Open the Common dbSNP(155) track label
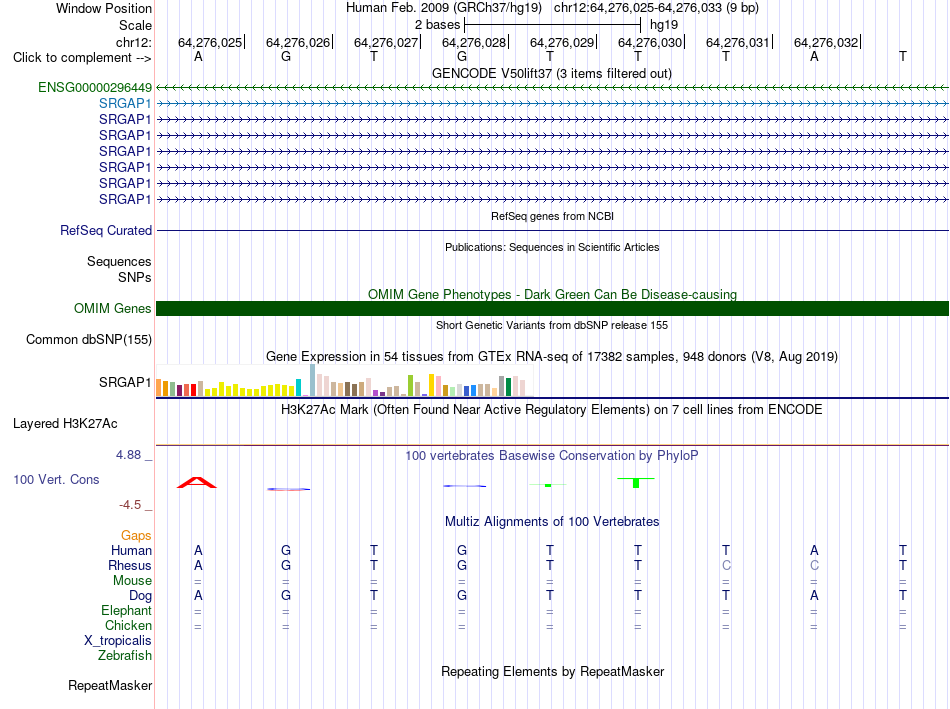This screenshot has width=950, height=709. 88,339
